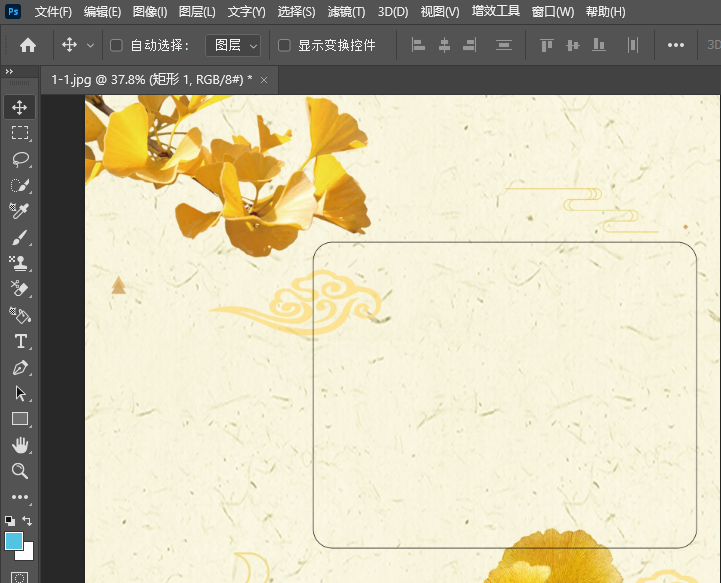Open the 视图(V) menu

(440, 11)
